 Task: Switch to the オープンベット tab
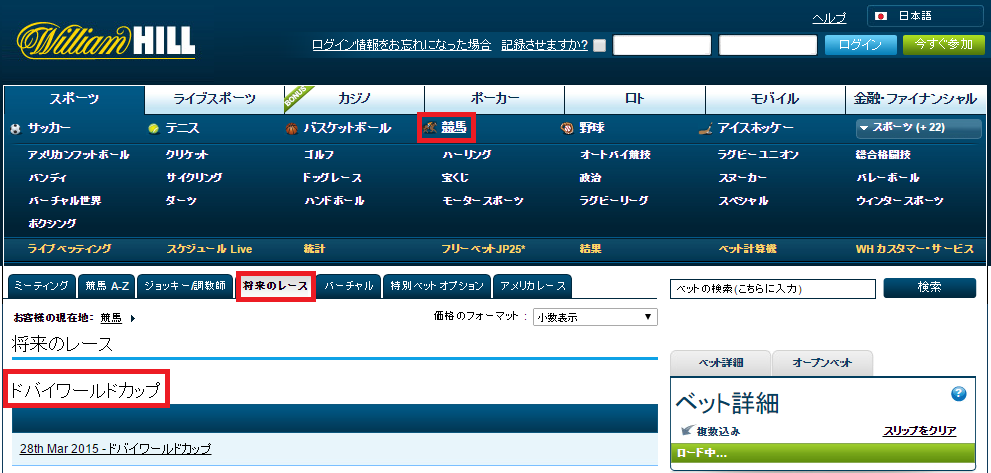click(x=822, y=363)
